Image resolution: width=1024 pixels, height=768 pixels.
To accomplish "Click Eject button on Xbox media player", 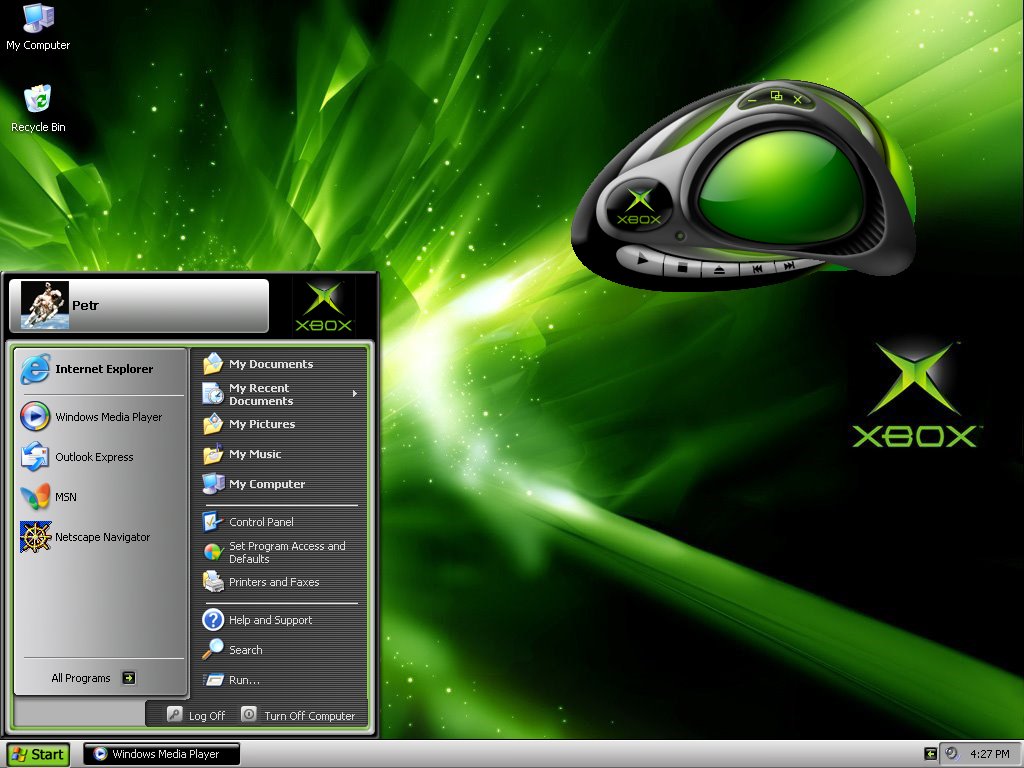I will [719, 269].
